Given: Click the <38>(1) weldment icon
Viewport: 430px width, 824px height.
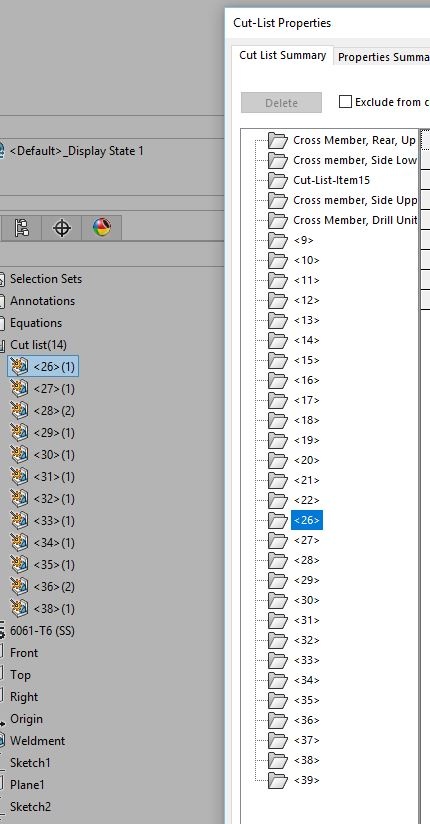Looking at the screenshot, I should coord(19,609).
